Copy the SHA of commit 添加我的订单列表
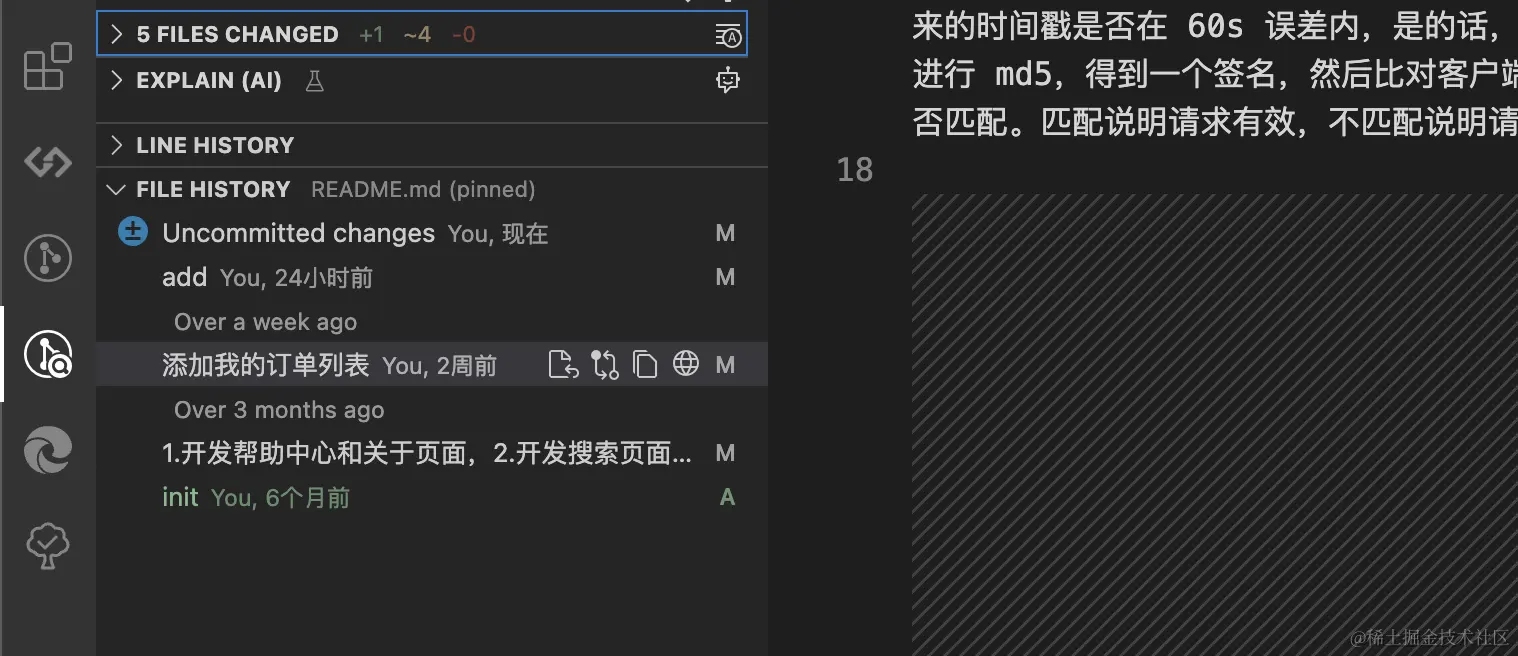This screenshot has height=656, width=1518. (646, 365)
